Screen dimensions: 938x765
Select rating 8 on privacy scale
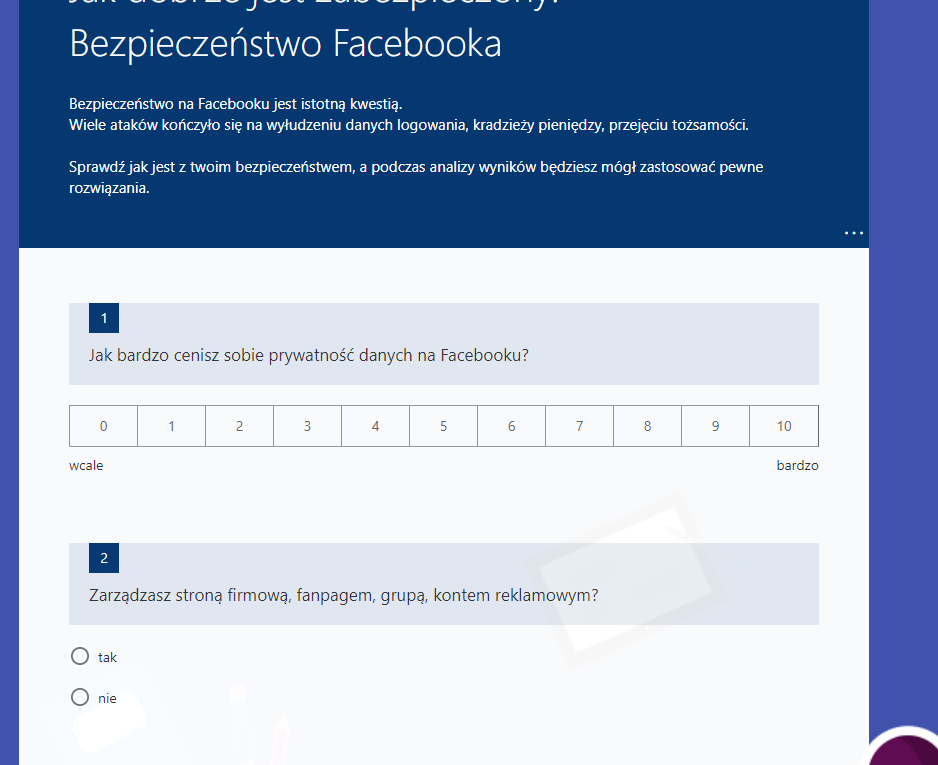coord(647,426)
